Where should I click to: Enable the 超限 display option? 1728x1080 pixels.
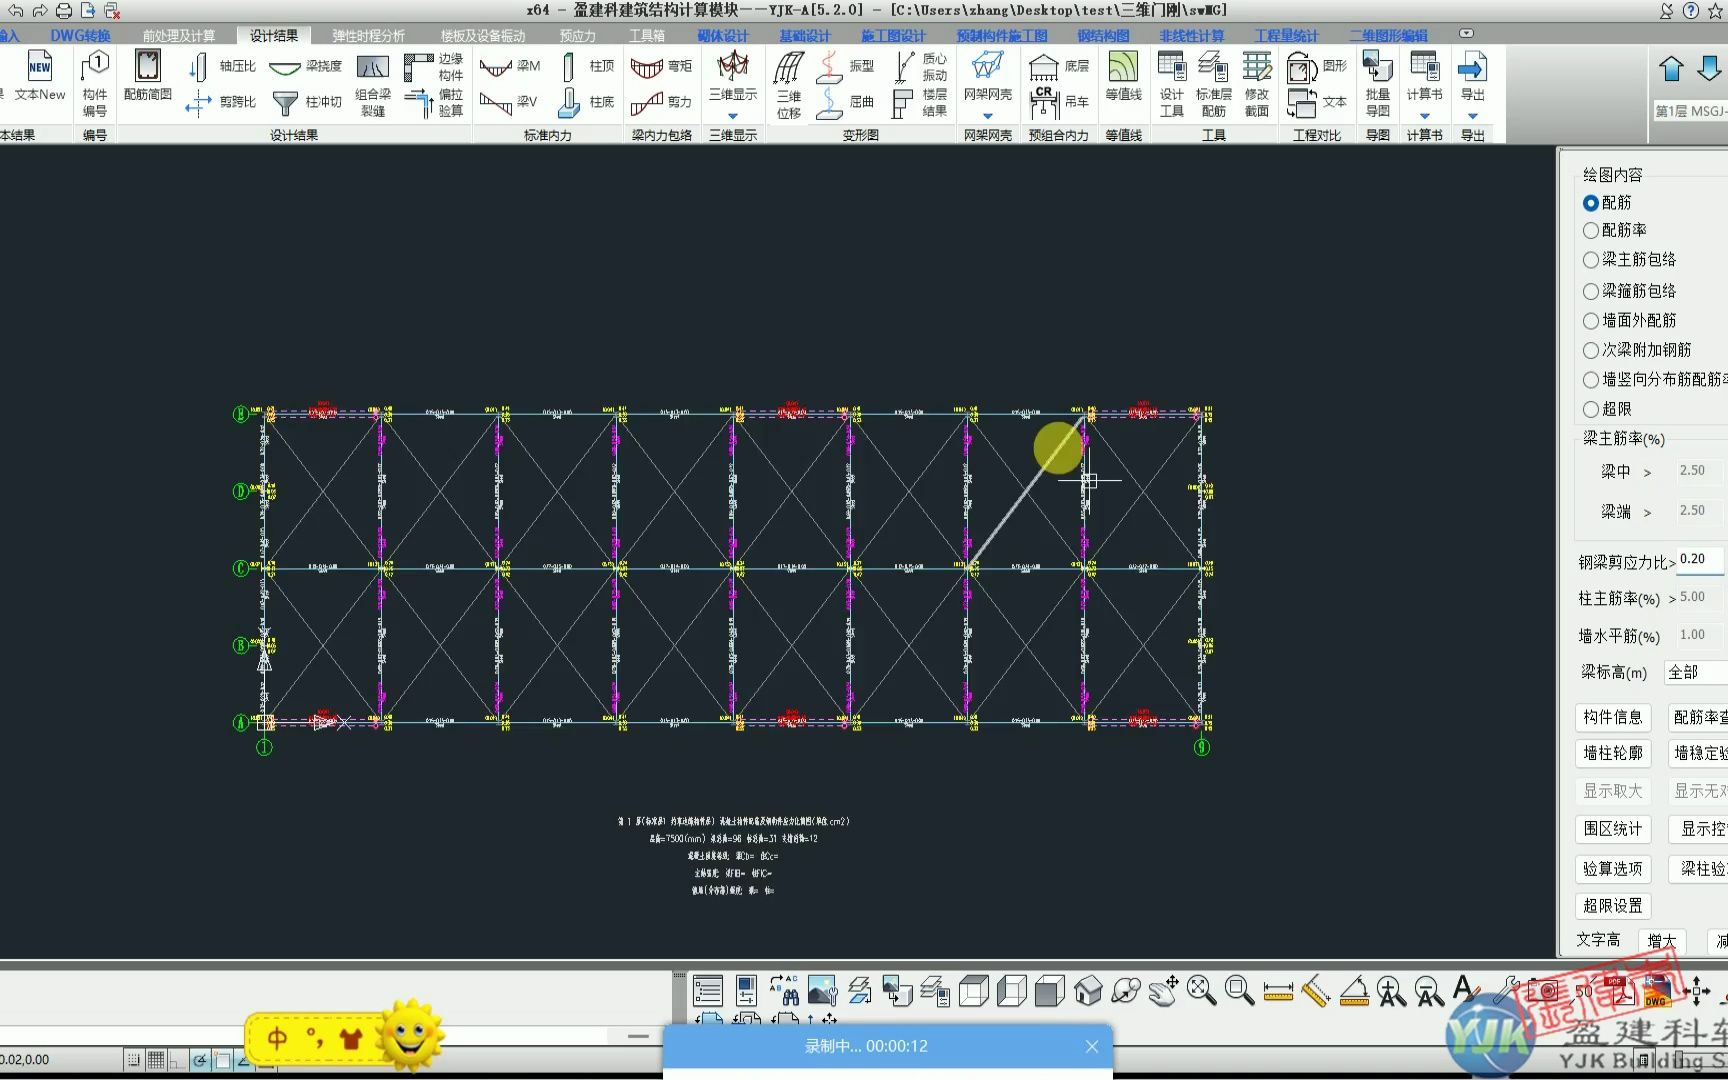point(1590,409)
